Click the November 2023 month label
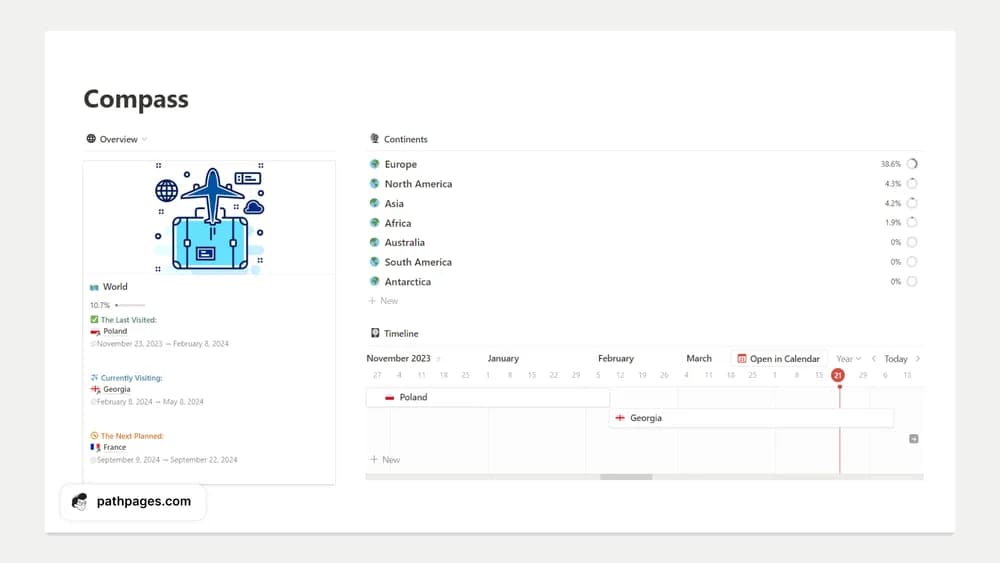Screen dimensions: 1000x563 (x=398, y=358)
